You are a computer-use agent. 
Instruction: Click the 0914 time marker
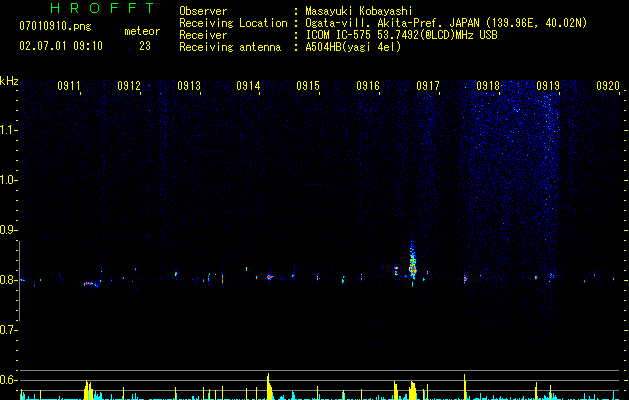[x=248, y=86]
